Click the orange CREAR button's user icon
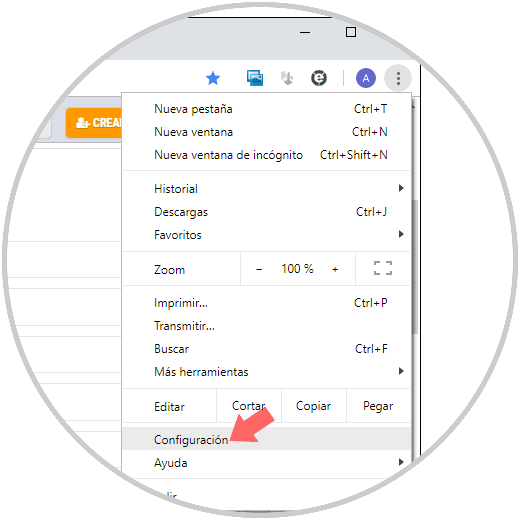Image resolution: width=520 pixels, height=520 pixels. pos(83,123)
